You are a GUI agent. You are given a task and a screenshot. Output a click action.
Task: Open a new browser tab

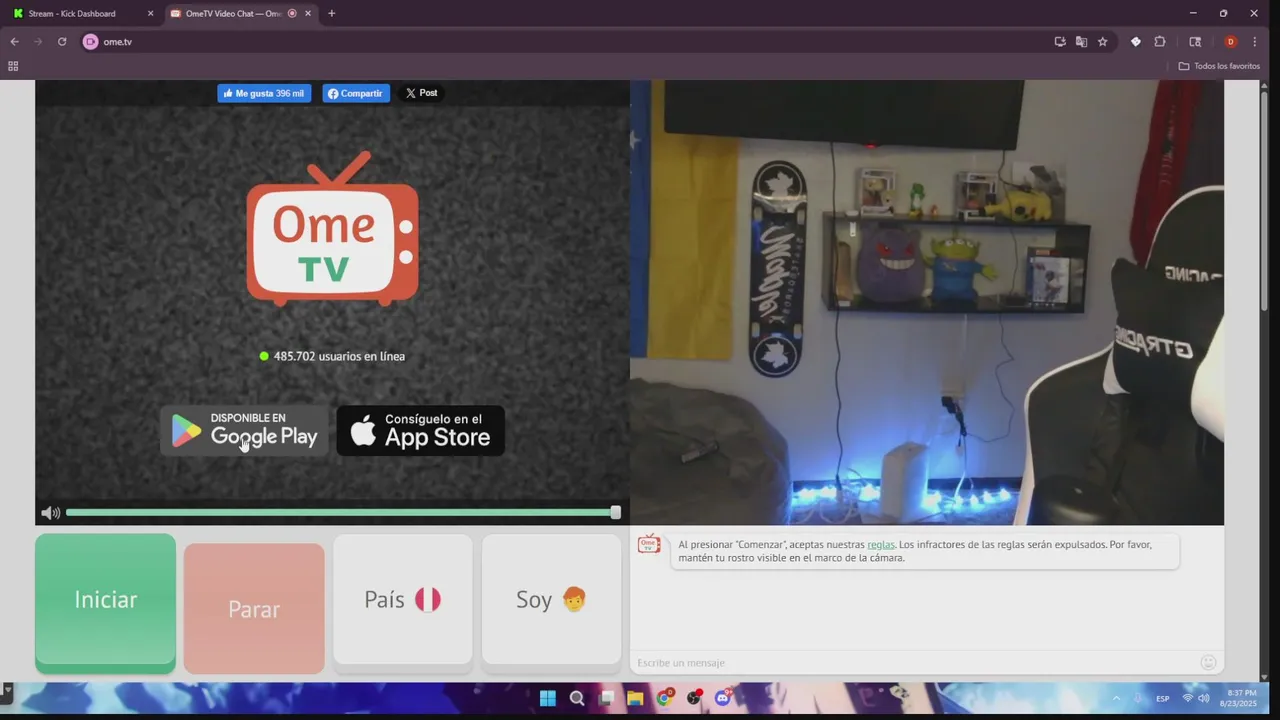tap(331, 14)
